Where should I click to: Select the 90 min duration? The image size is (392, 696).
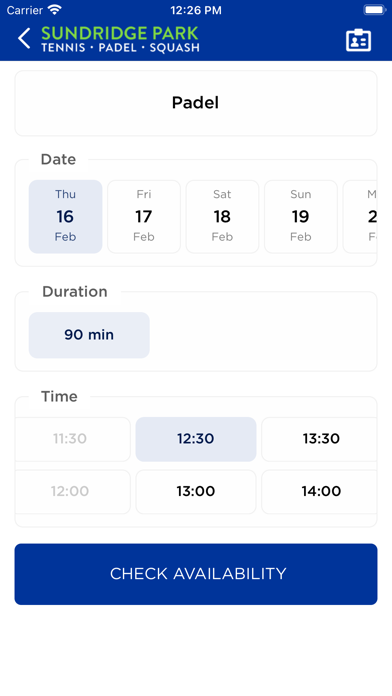[89, 335]
